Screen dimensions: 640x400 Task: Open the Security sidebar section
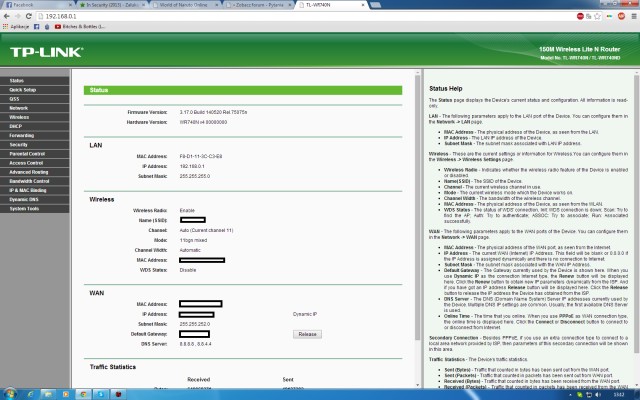click(35, 144)
